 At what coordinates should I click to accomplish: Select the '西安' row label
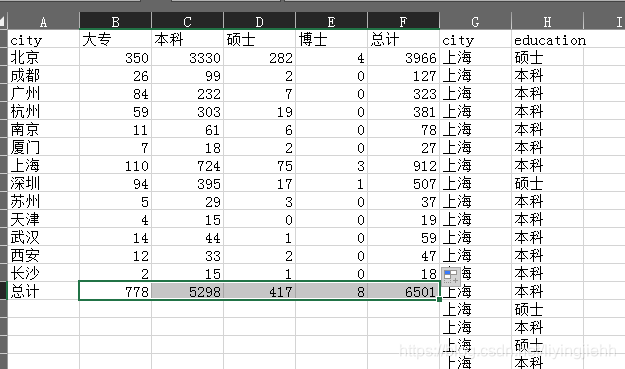tap(43, 255)
